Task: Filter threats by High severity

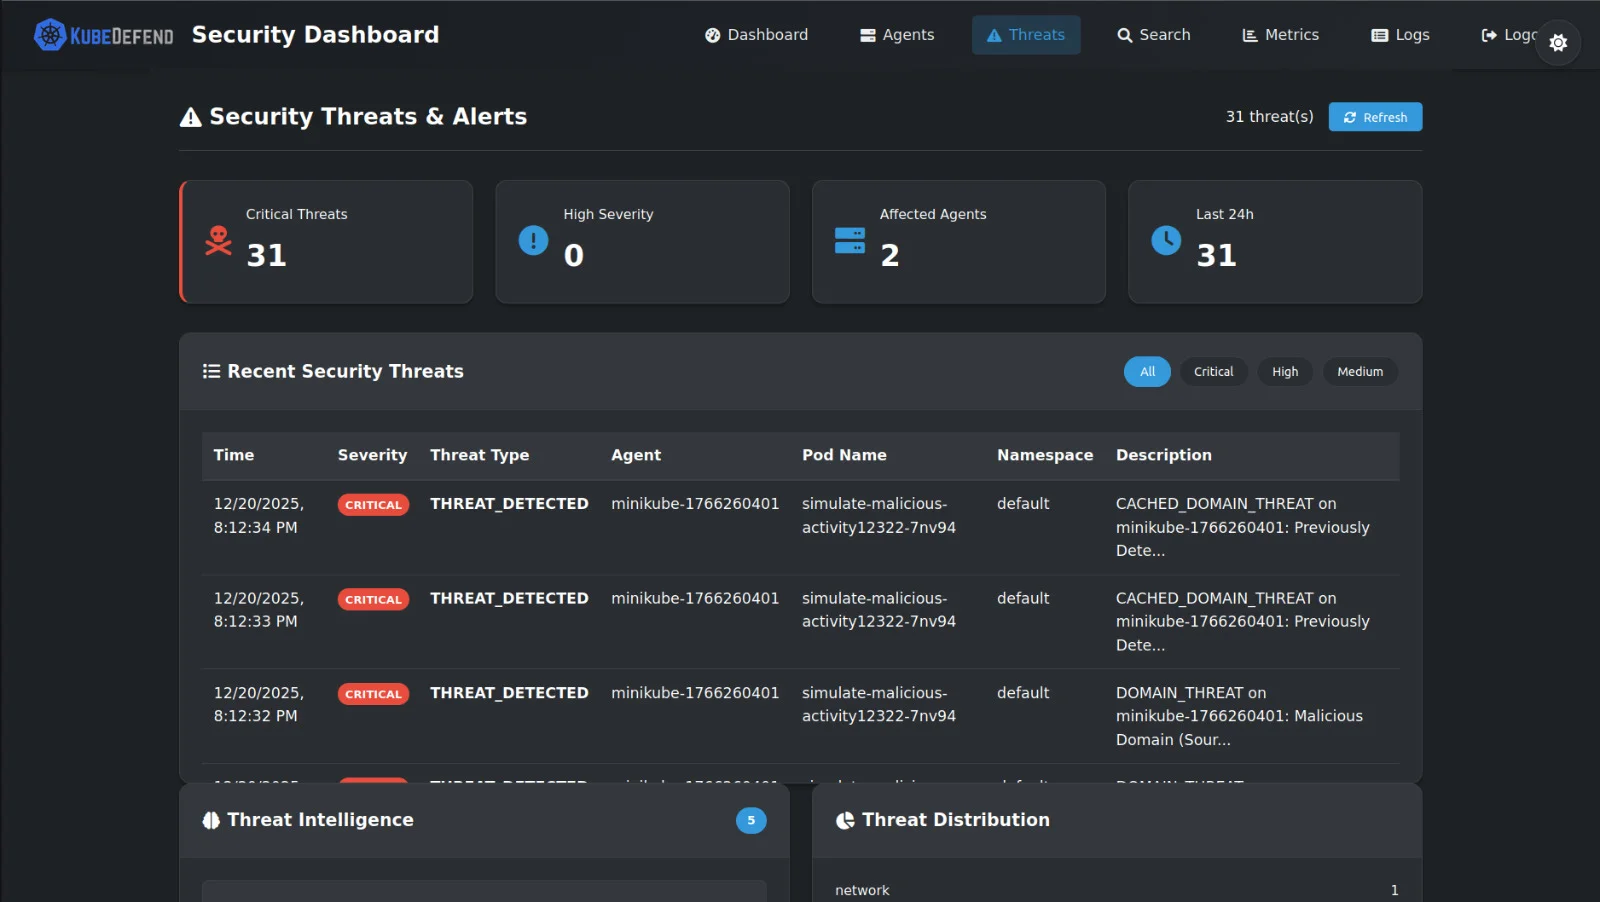Action: click(1285, 372)
